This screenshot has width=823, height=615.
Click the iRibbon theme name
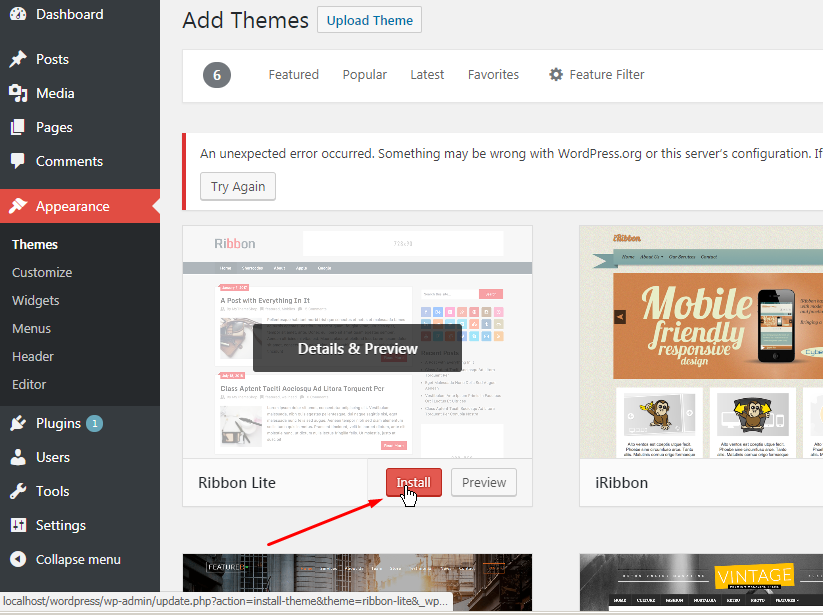621,483
